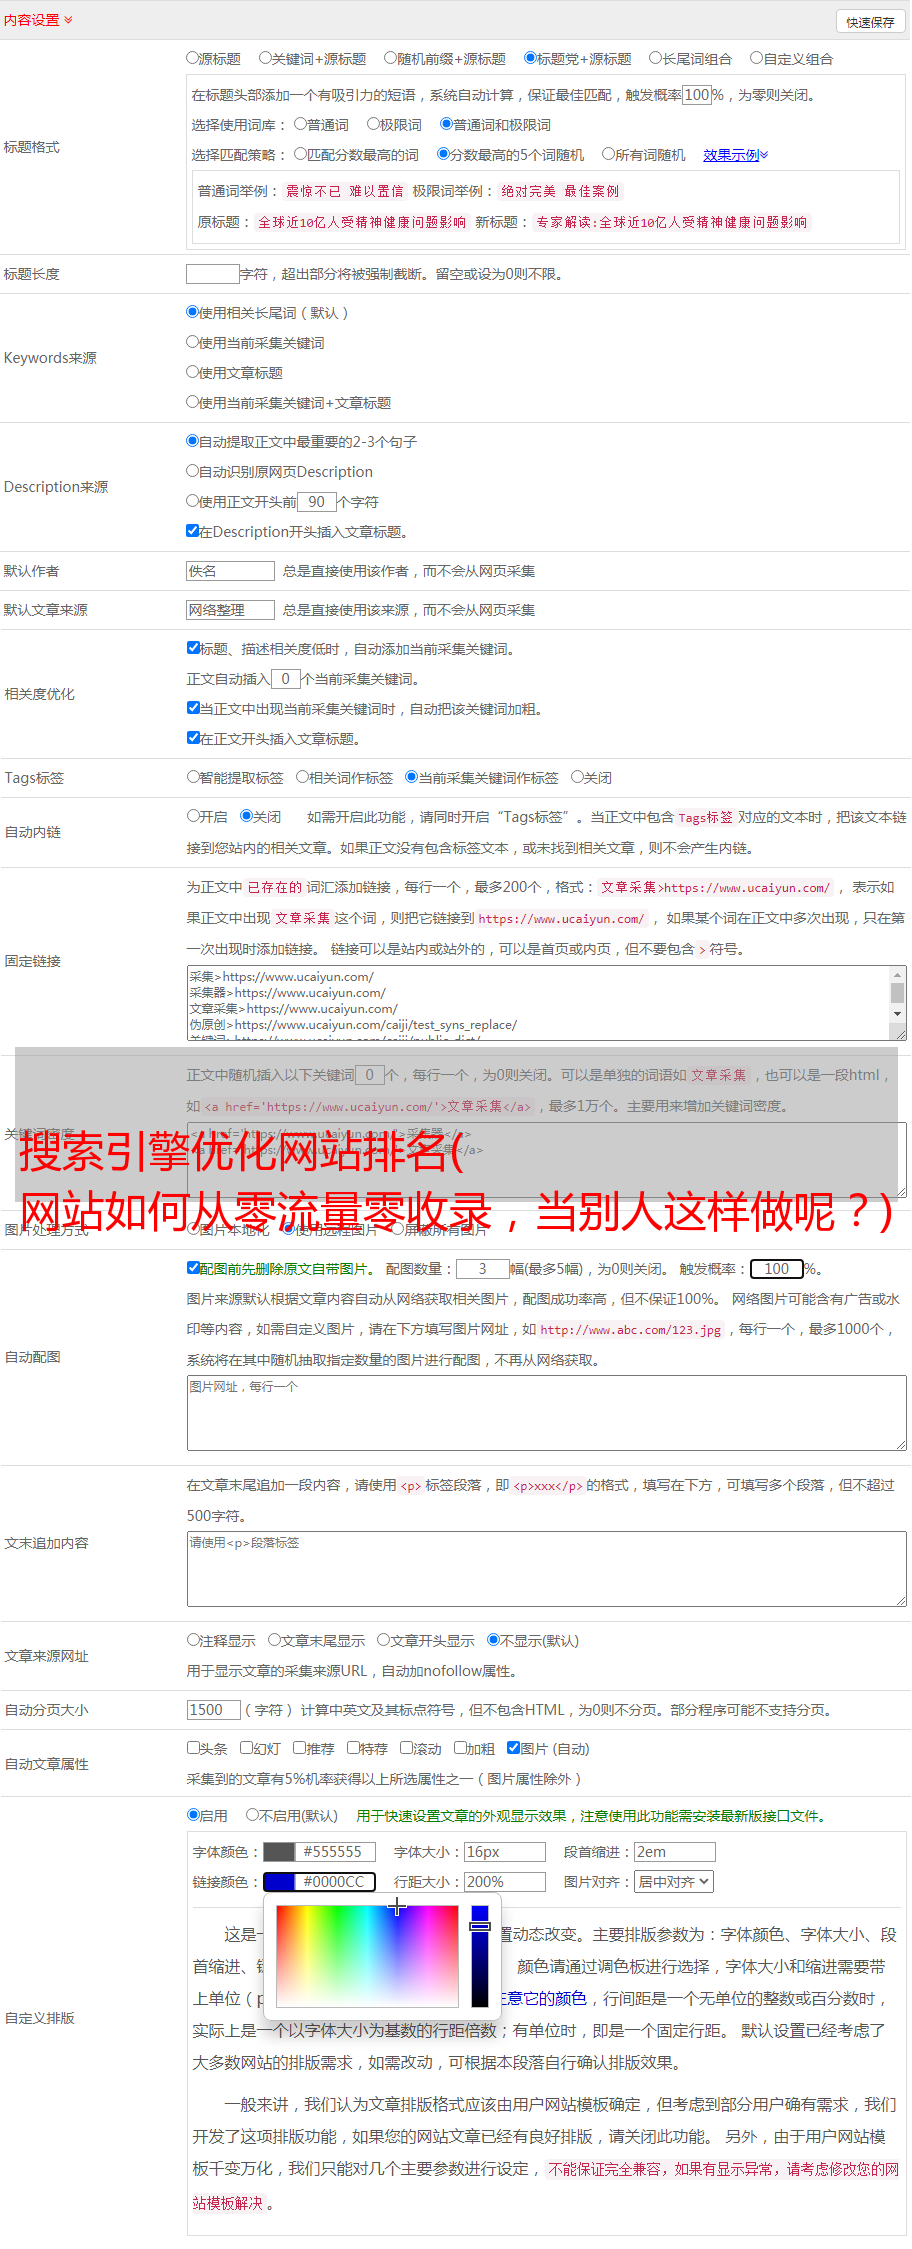Click the trigger probability 100 field
Image resolution: width=912 pixels, height=2249 pixels.
coord(697,95)
